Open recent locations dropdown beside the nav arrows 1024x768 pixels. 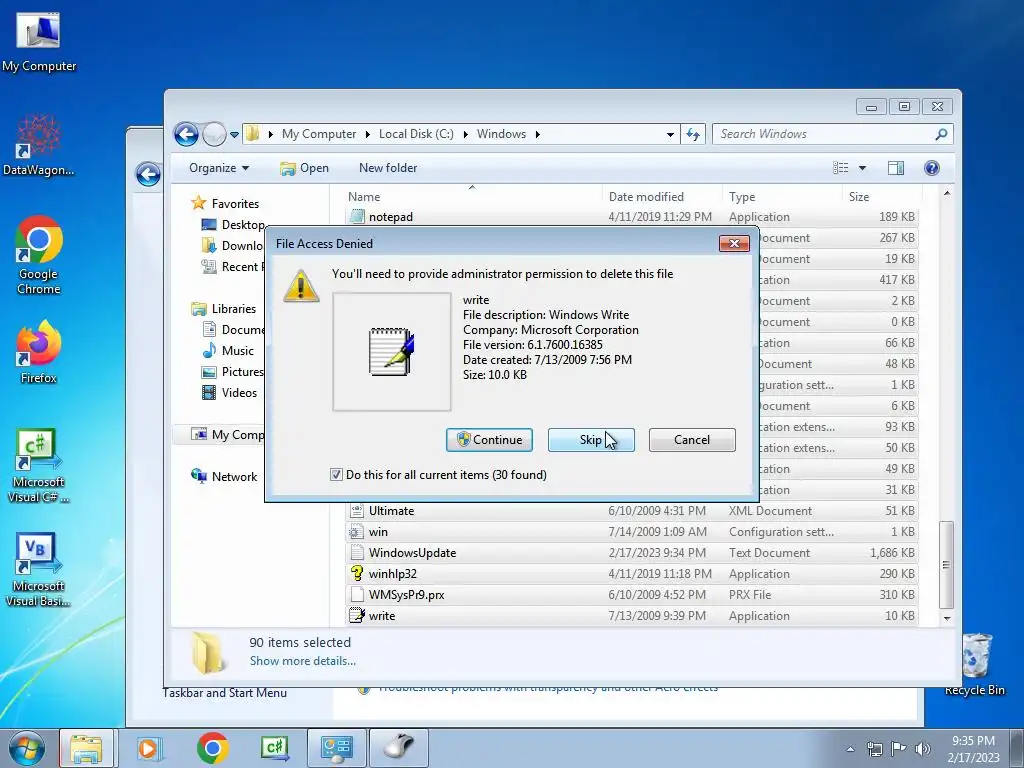[x=234, y=135]
